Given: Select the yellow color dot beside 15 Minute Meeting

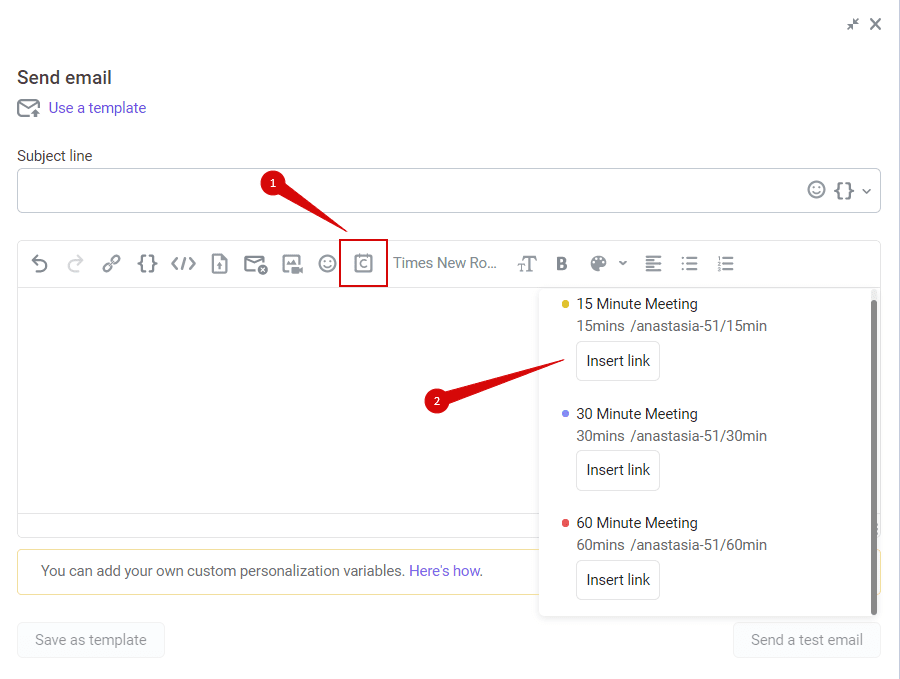Looking at the screenshot, I should [565, 303].
